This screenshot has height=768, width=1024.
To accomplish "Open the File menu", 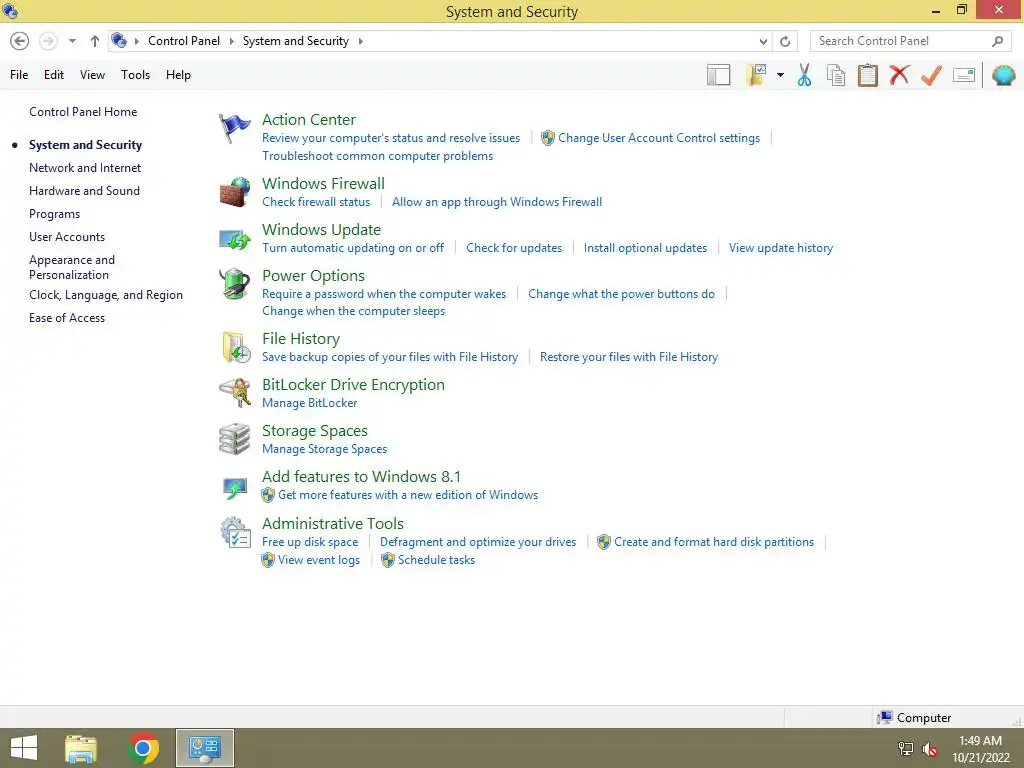I will pyautogui.click(x=19, y=75).
